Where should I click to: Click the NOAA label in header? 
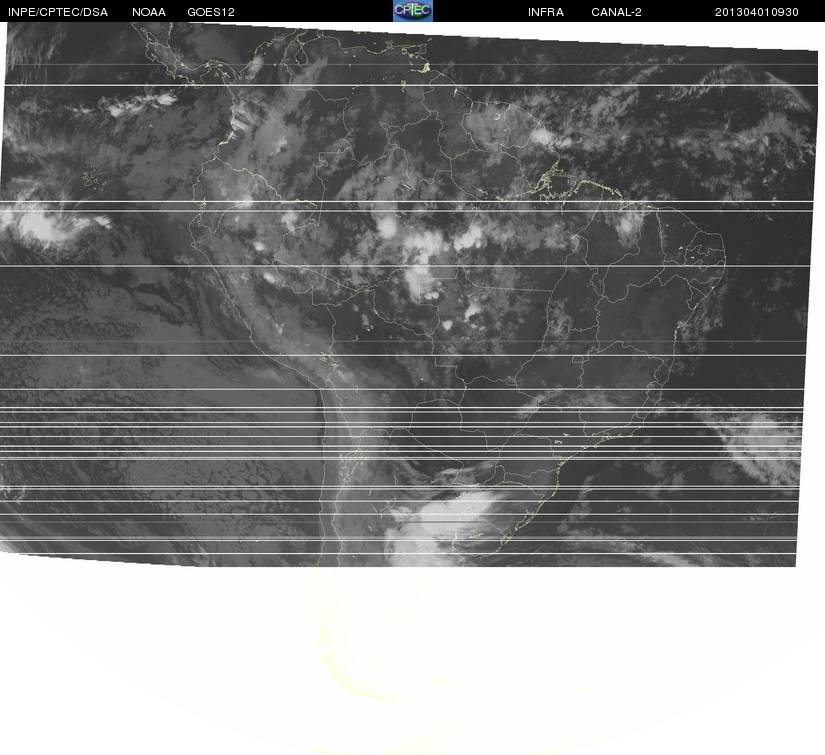click(x=149, y=12)
